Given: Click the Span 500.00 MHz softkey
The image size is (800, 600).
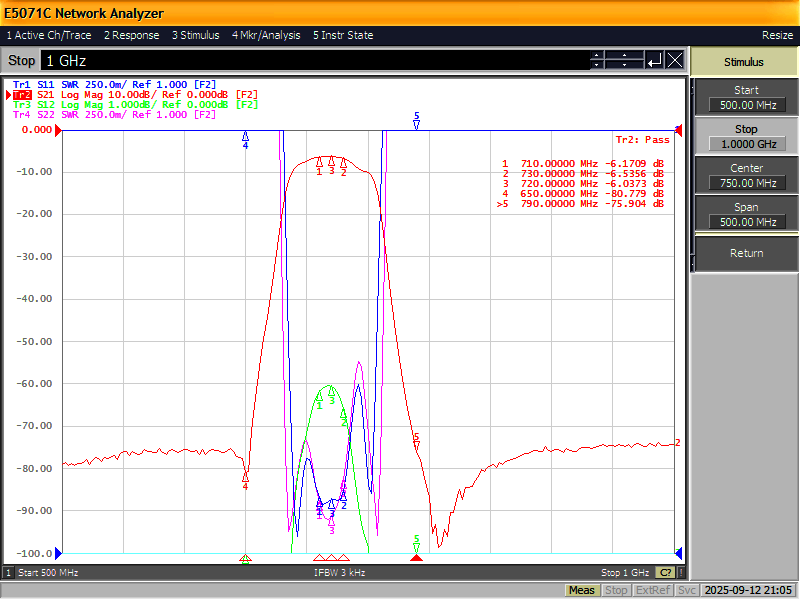Looking at the screenshot, I should pyautogui.click(x=746, y=214).
